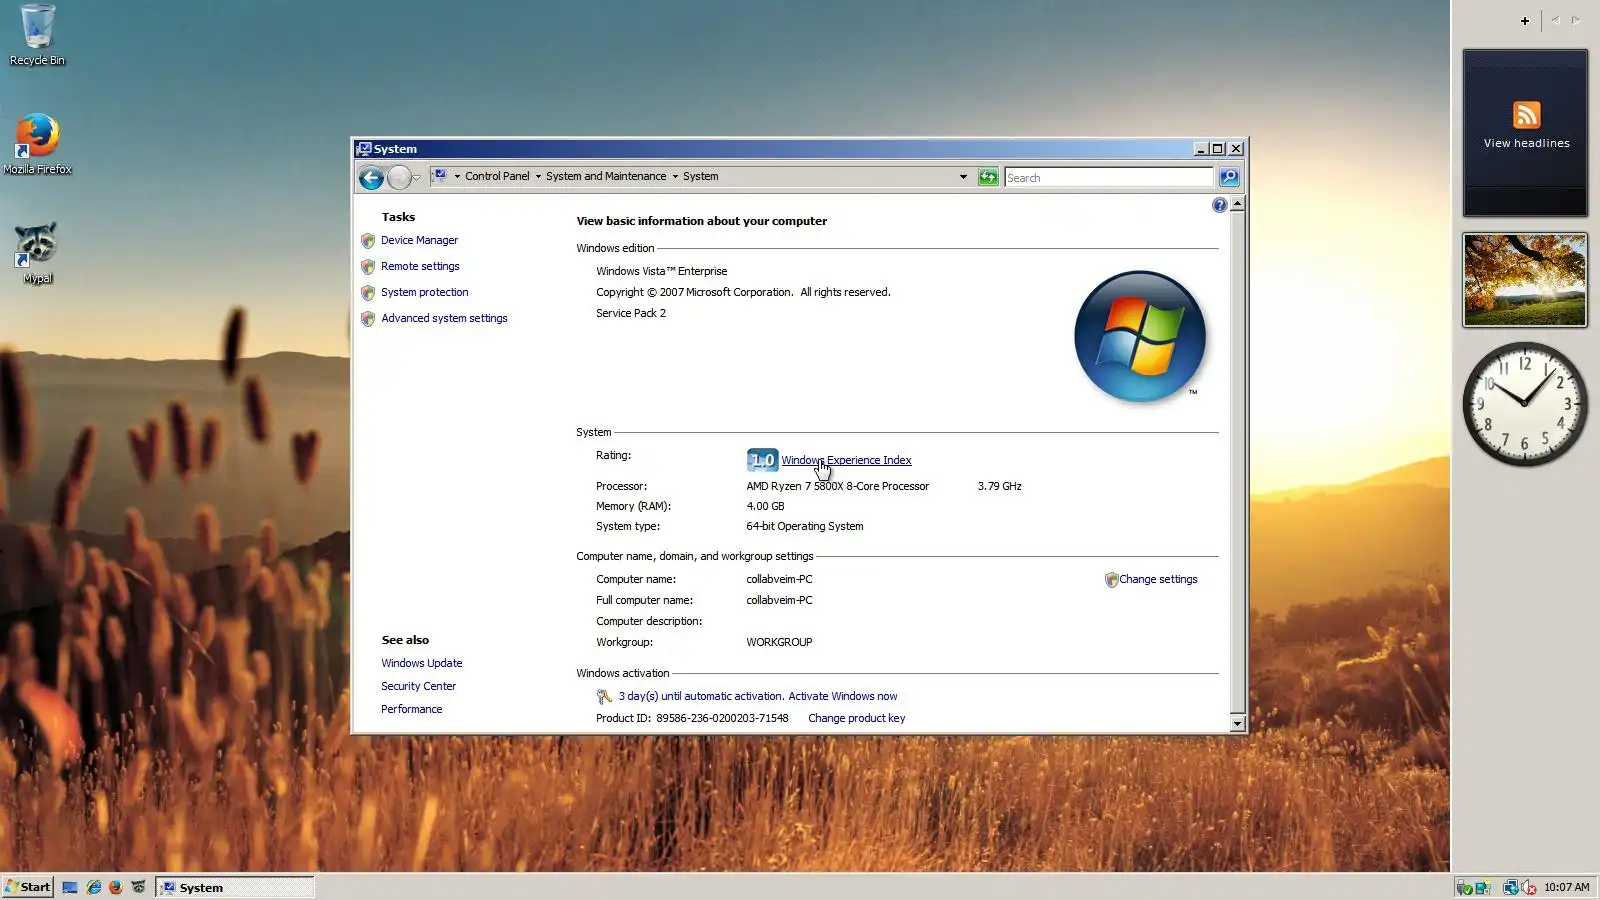Go to next gadgets page with the right arrow
Image resolution: width=1600 pixels, height=900 pixels.
pos(1576,20)
